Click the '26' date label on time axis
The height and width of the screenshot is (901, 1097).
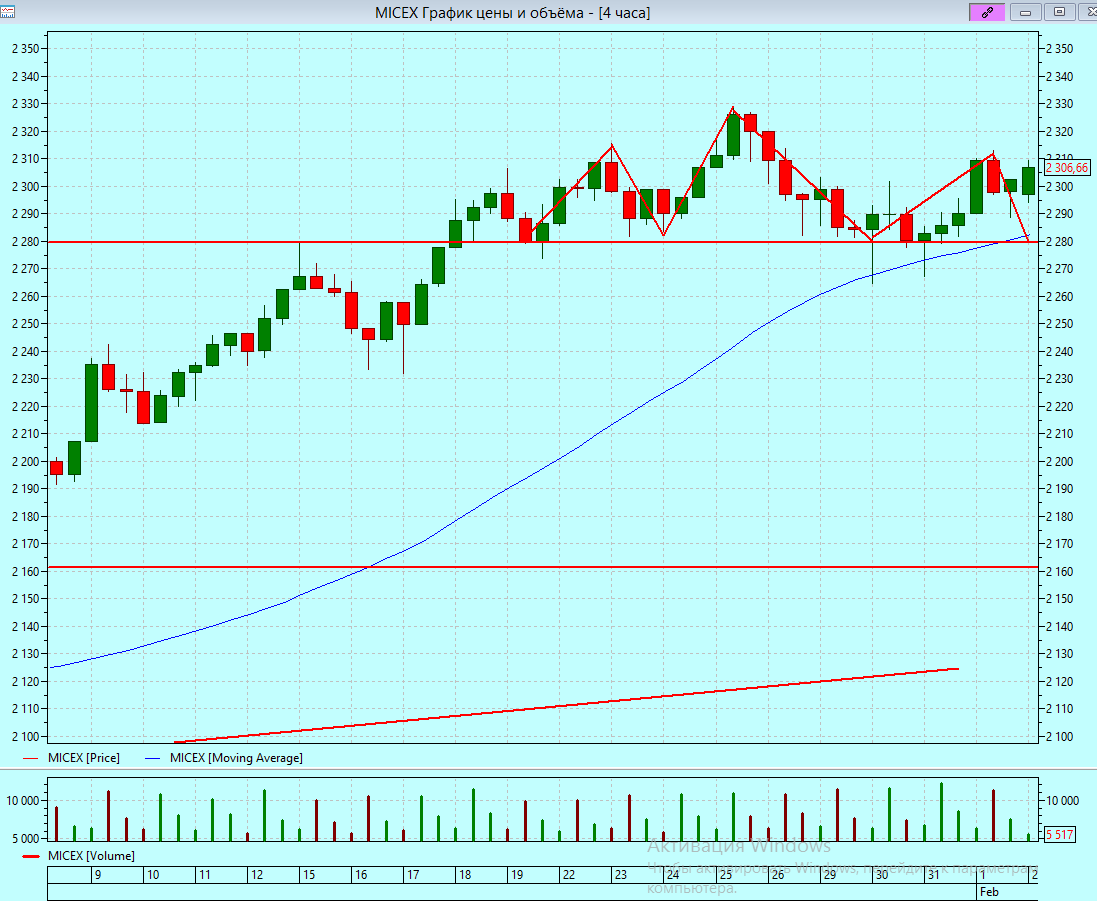[x=777, y=874]
